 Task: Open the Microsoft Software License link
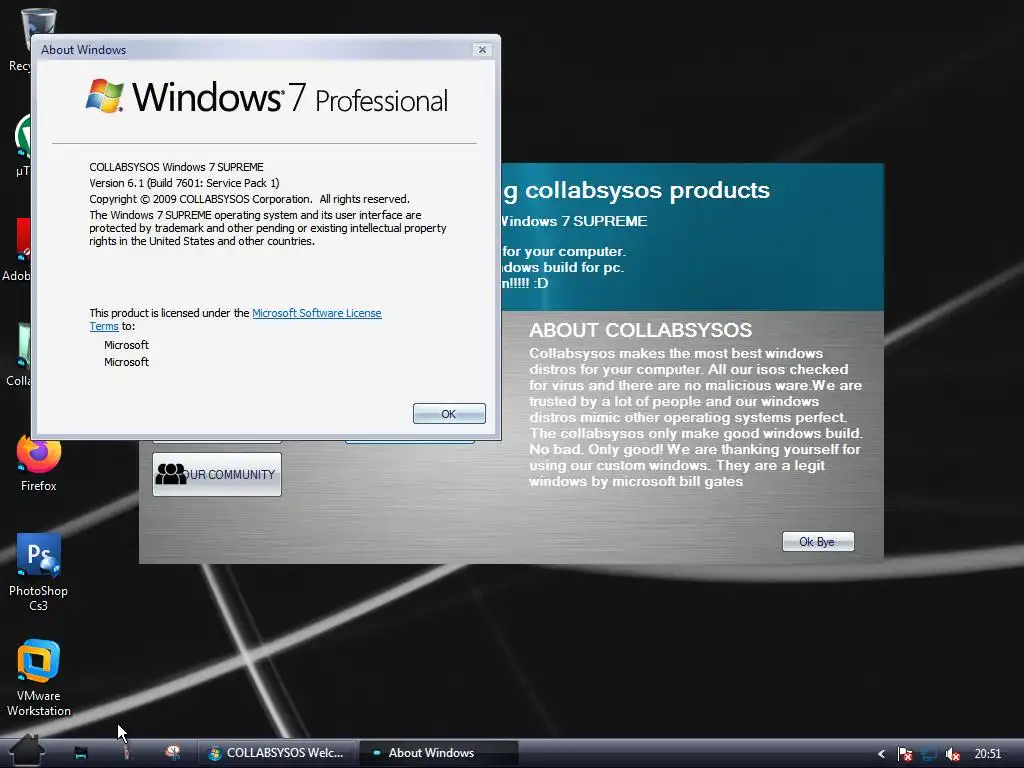click(317, 313)
